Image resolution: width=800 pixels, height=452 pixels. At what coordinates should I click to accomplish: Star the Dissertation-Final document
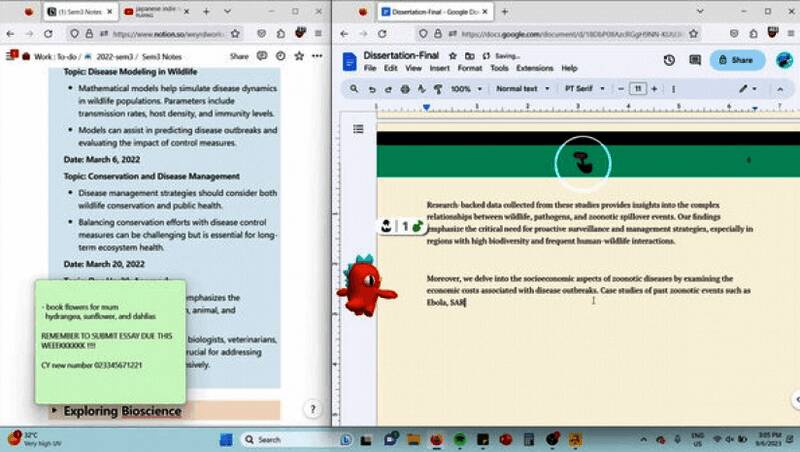[x=453, y=56]
